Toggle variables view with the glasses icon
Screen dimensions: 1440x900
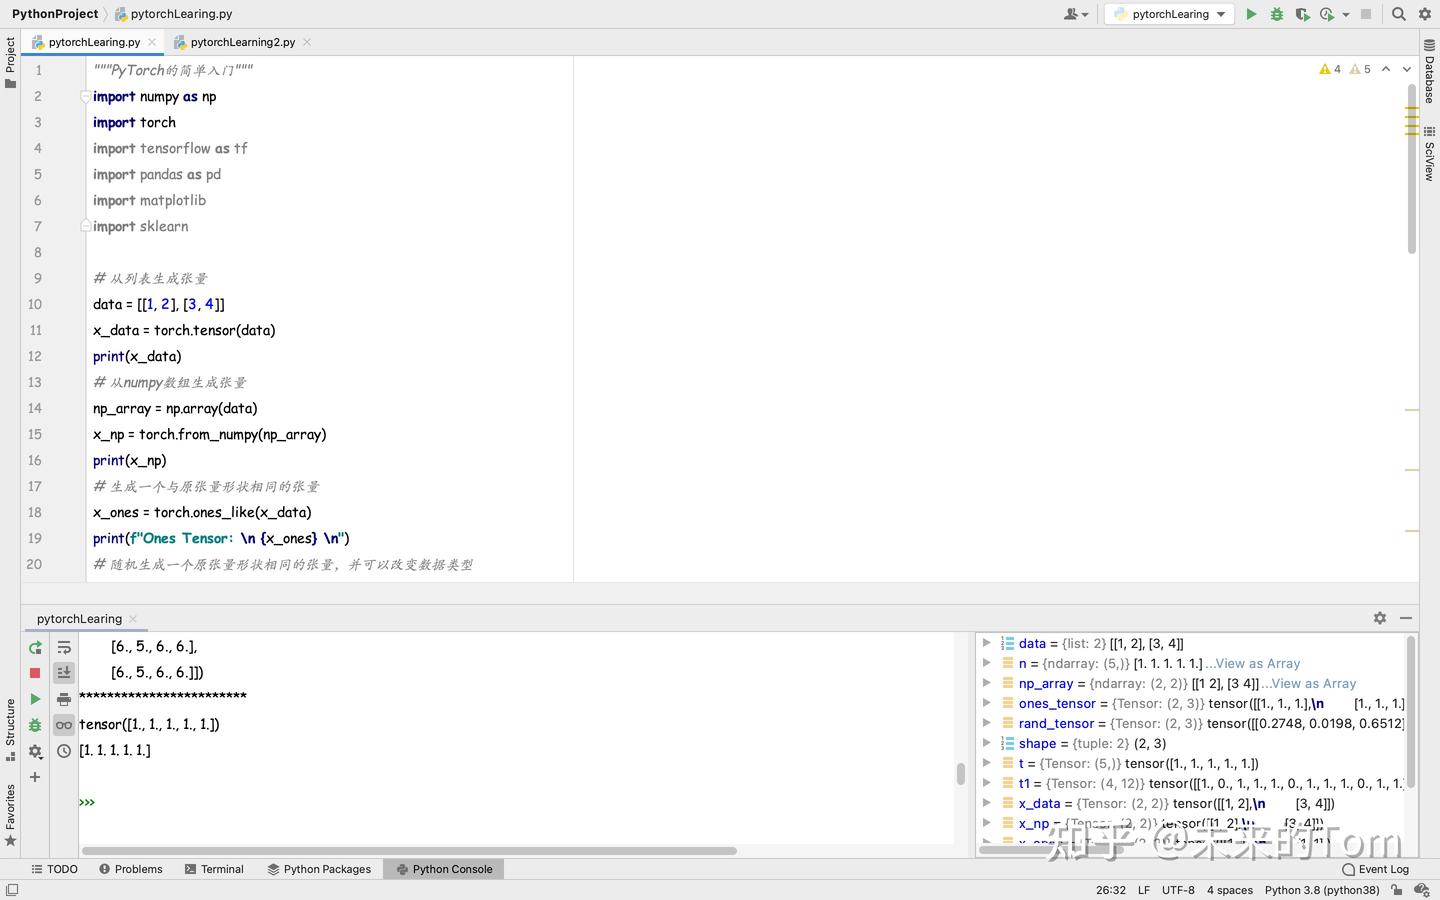pos(64,724)
